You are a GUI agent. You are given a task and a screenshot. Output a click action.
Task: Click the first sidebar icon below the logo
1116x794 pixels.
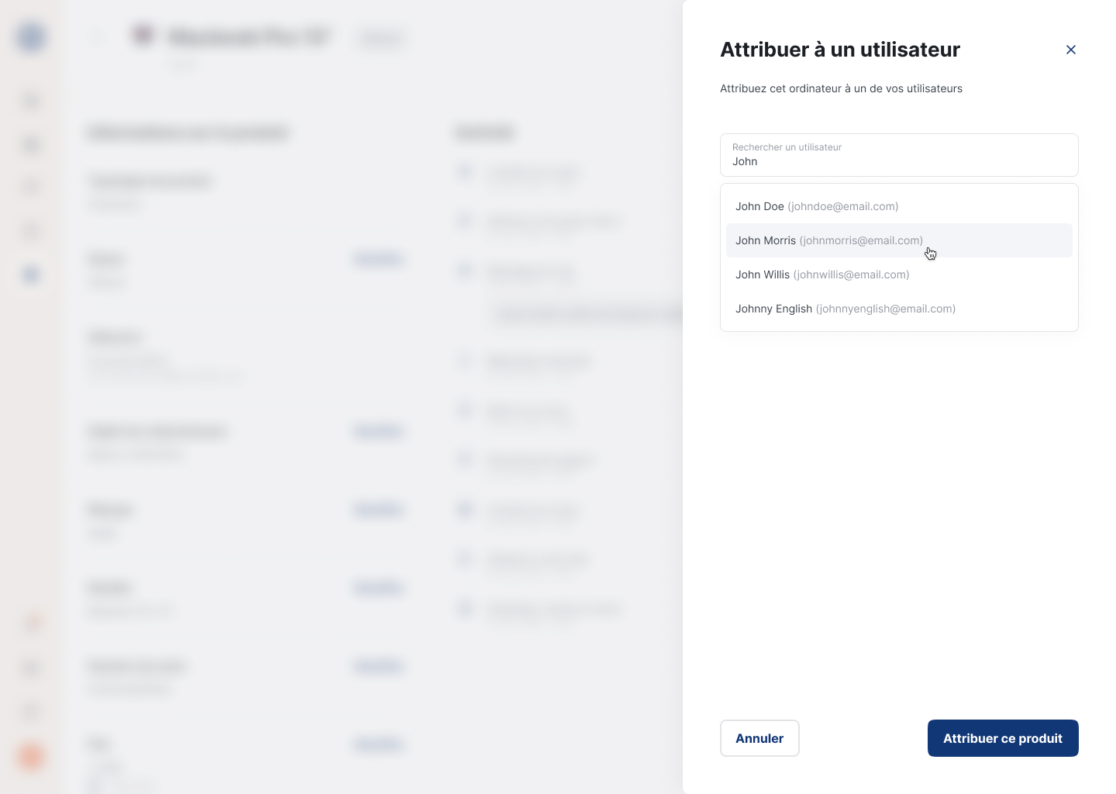pos(31,100)
